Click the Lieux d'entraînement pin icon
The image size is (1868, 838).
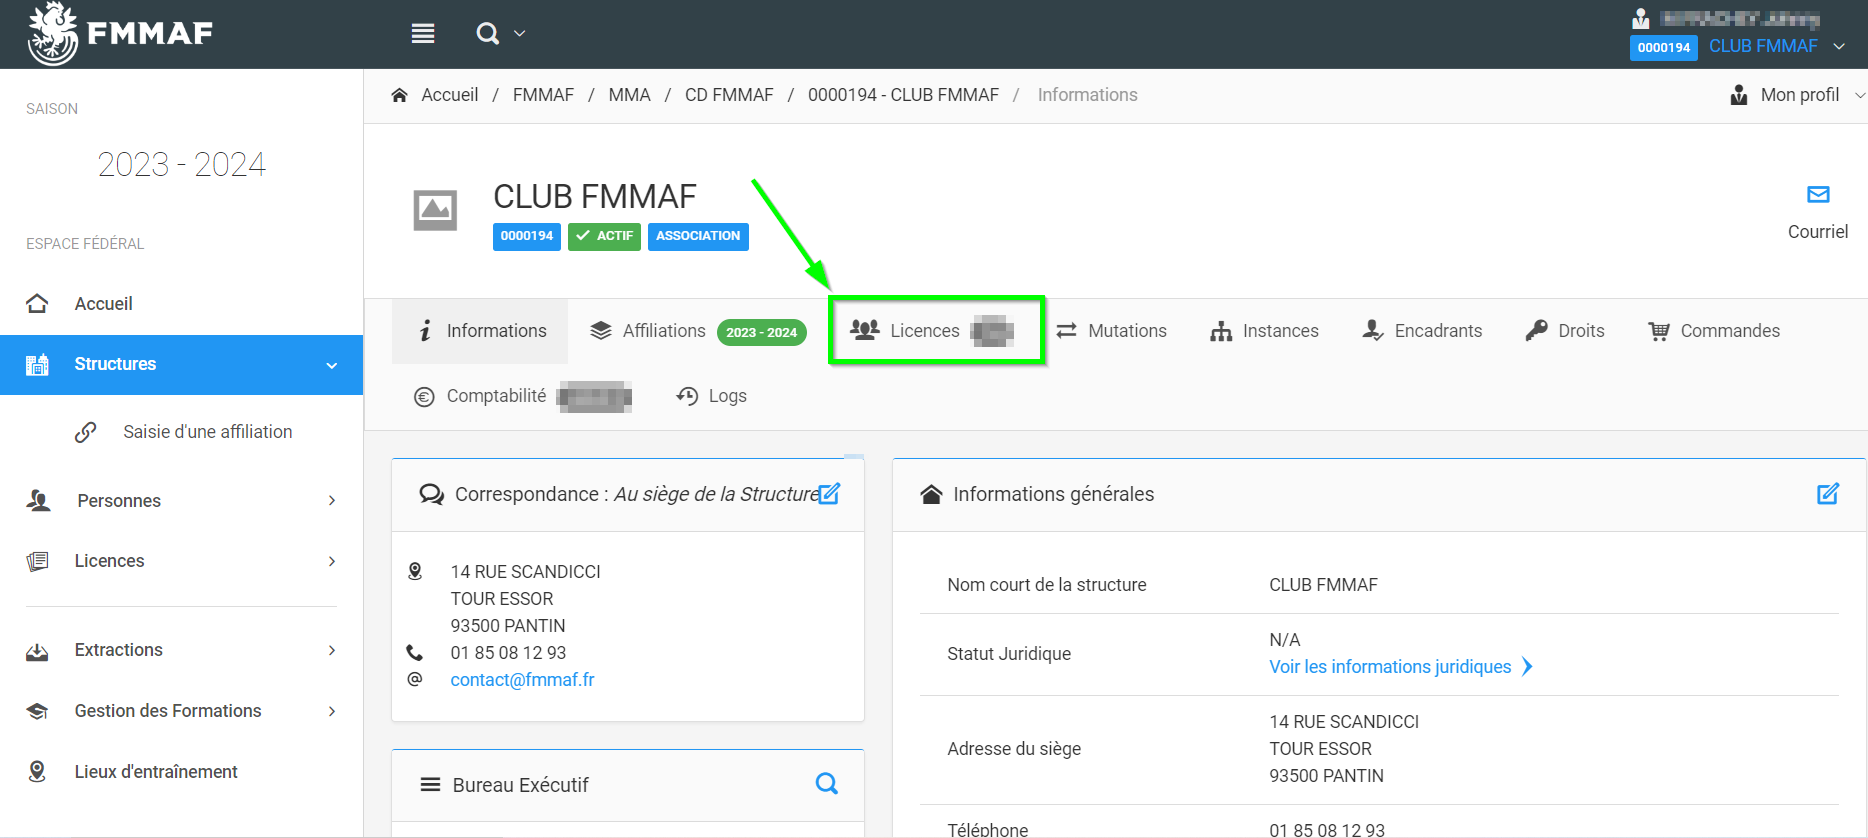tap(37, 771)
